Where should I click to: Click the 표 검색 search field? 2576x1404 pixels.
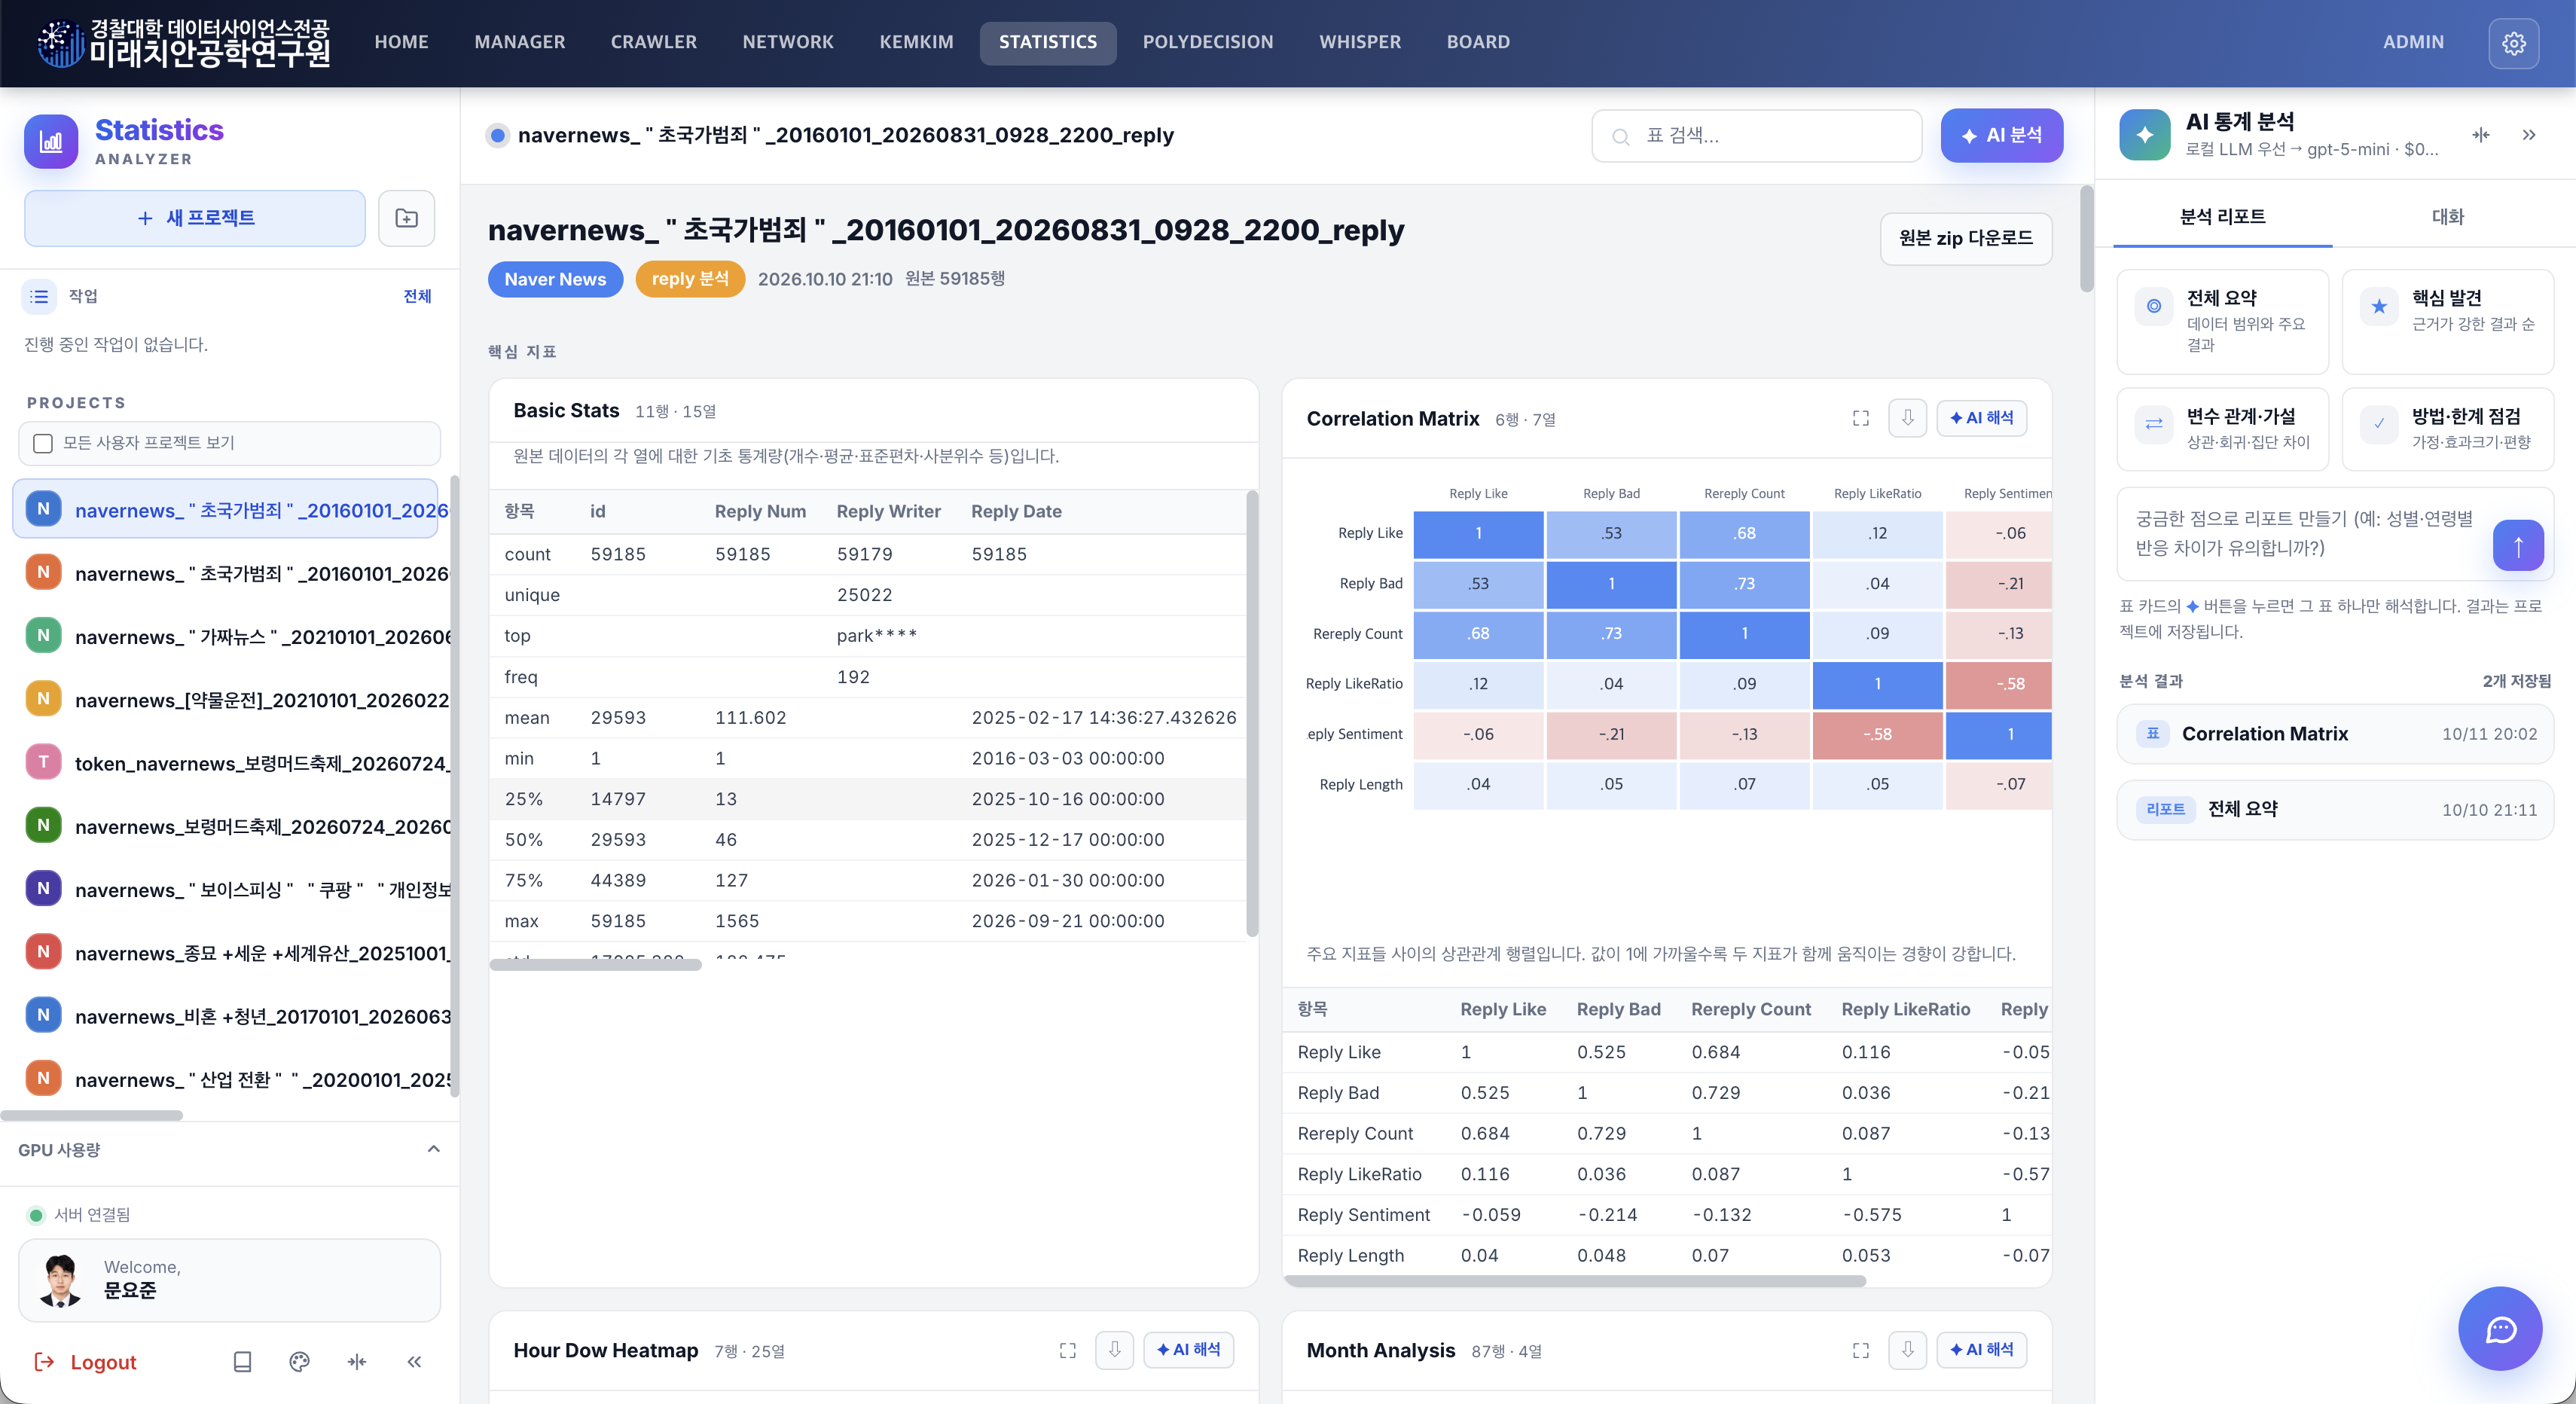(x=1756, y=135)
